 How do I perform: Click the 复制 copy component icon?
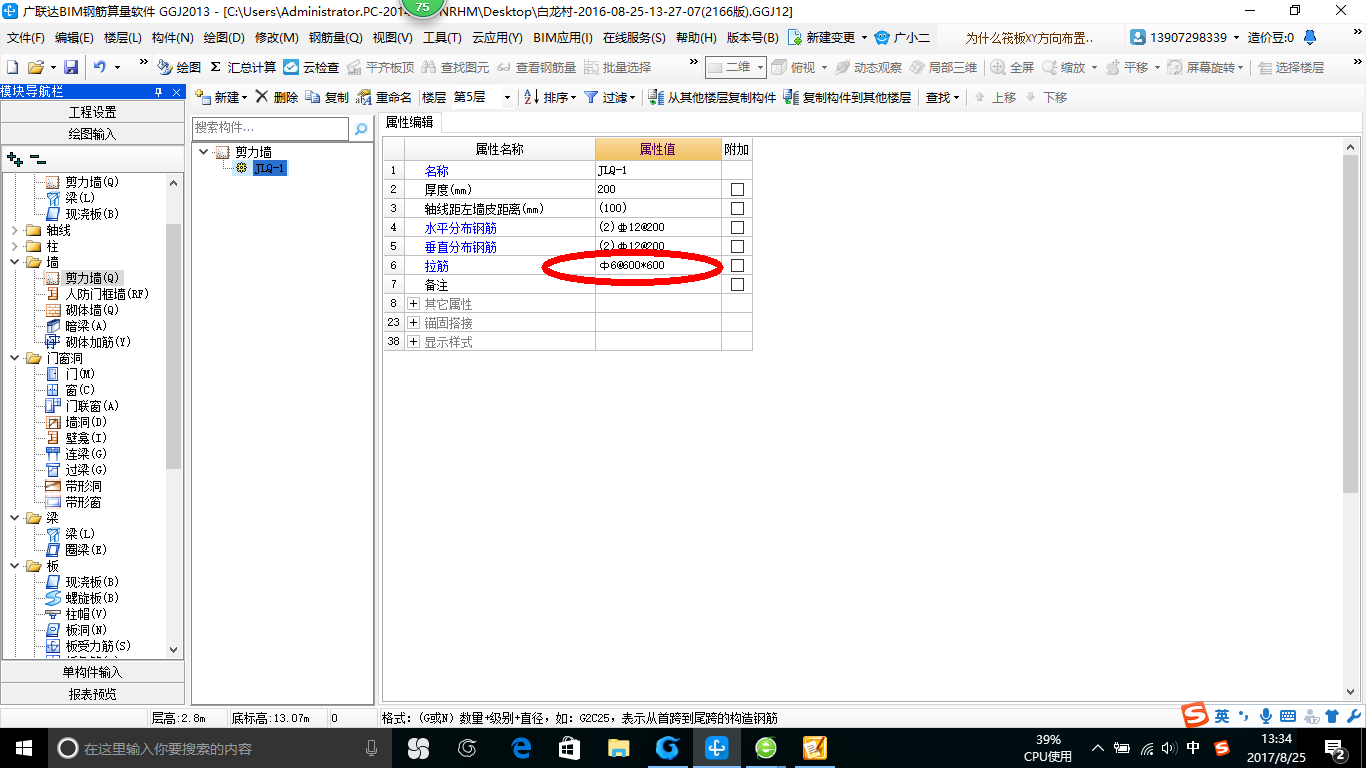(x=313, y=97)
